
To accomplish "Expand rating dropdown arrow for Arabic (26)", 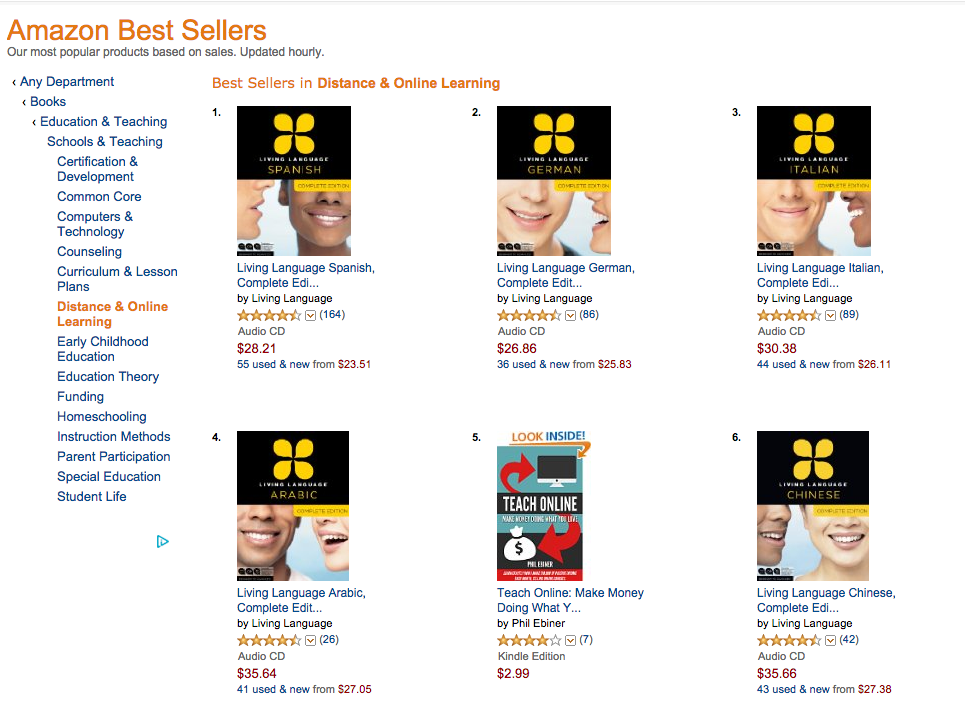I will (x=311, y=641).
